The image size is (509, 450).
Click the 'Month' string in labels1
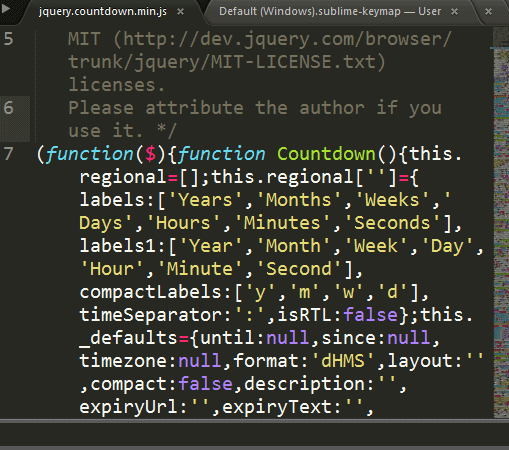click(x=293, y=246)
